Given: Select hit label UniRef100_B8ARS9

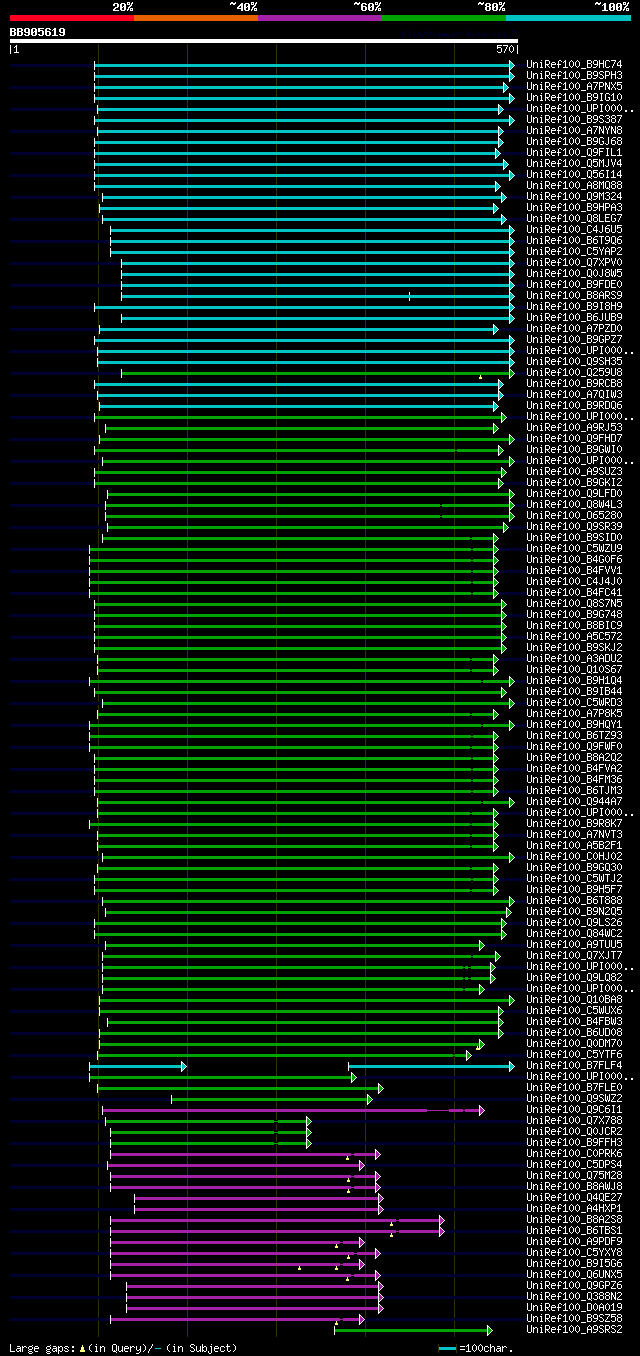Looking at the screenshot, I should pyautogui.click(x=574, y=296).
